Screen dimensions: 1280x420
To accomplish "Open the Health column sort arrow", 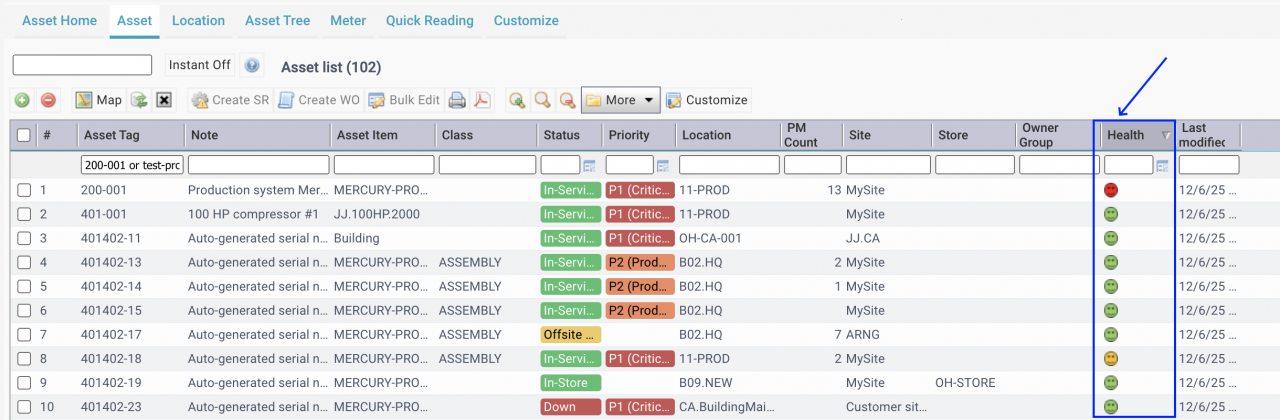I will (x=1165, y=135).
